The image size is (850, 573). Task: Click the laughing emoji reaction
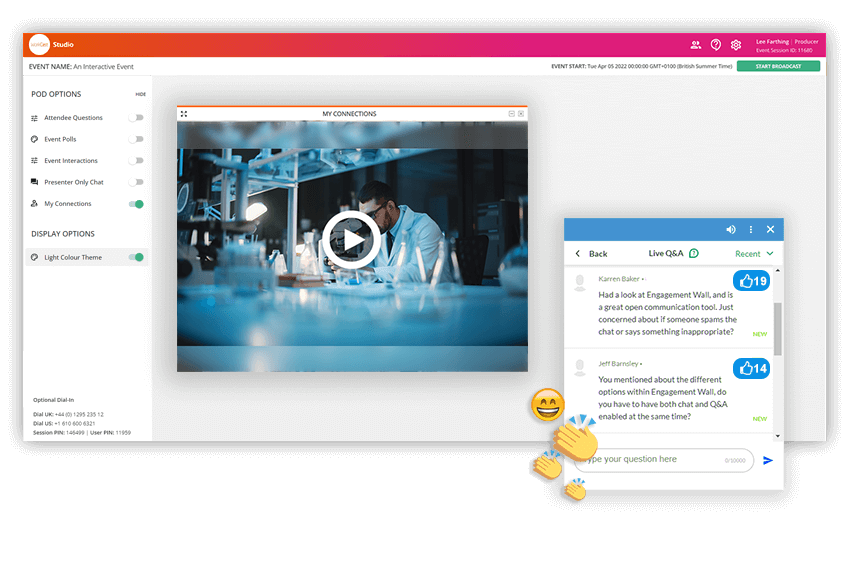(548, 405)
